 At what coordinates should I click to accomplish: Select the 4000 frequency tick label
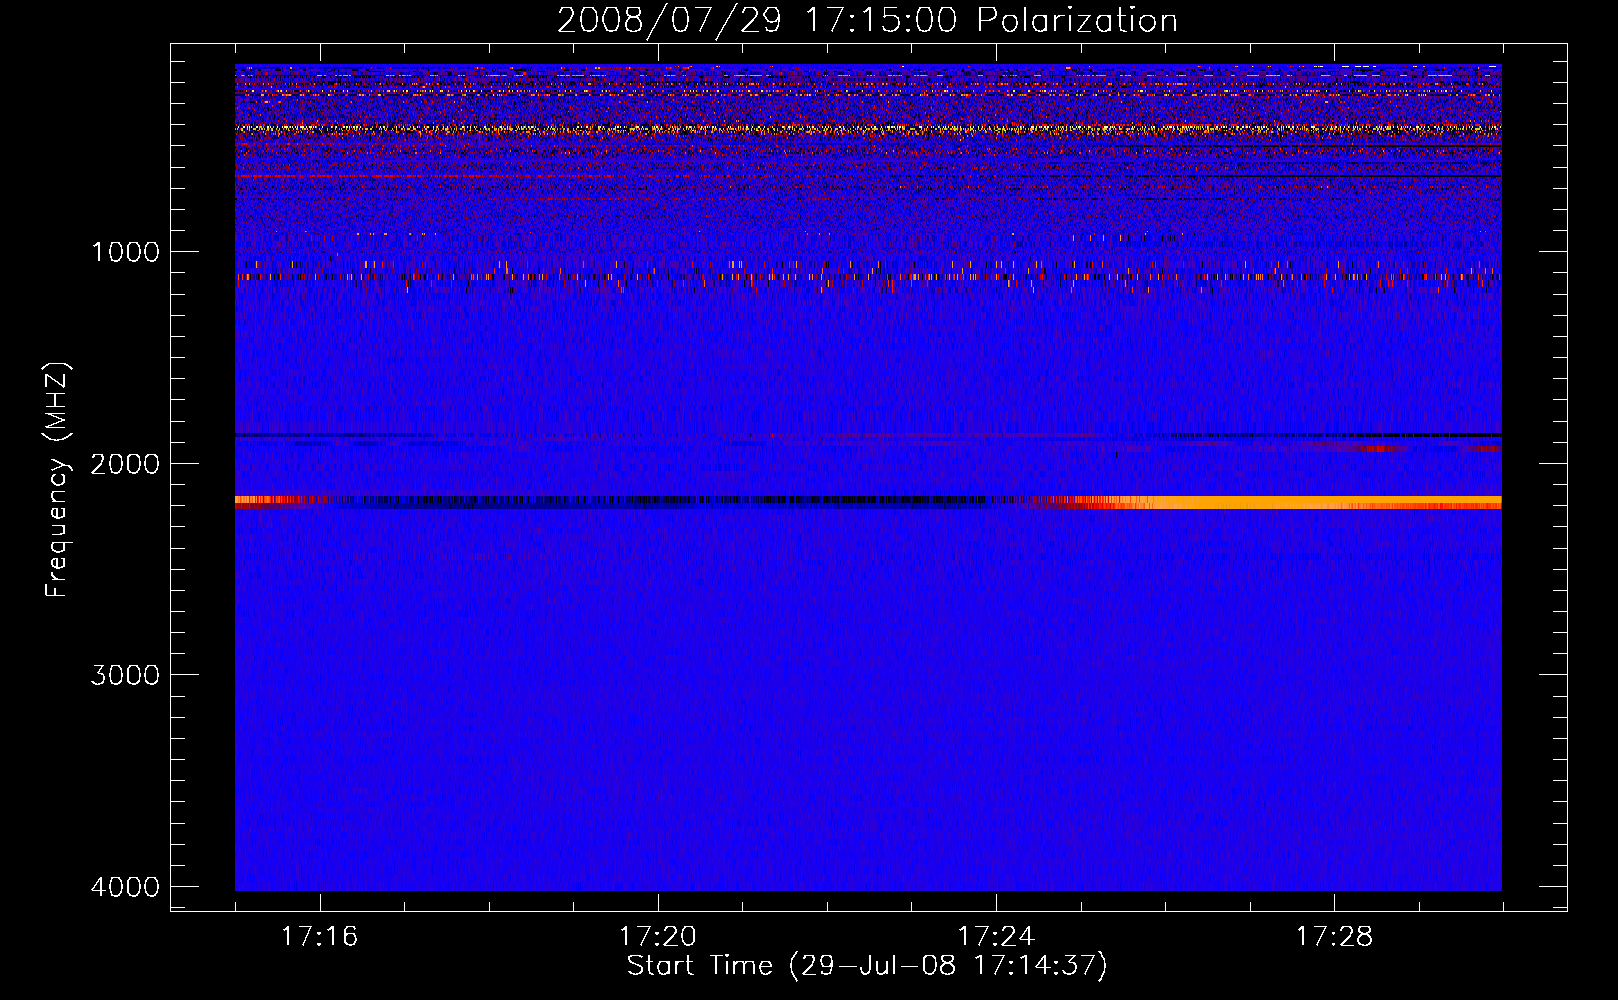tap(125, 887)
